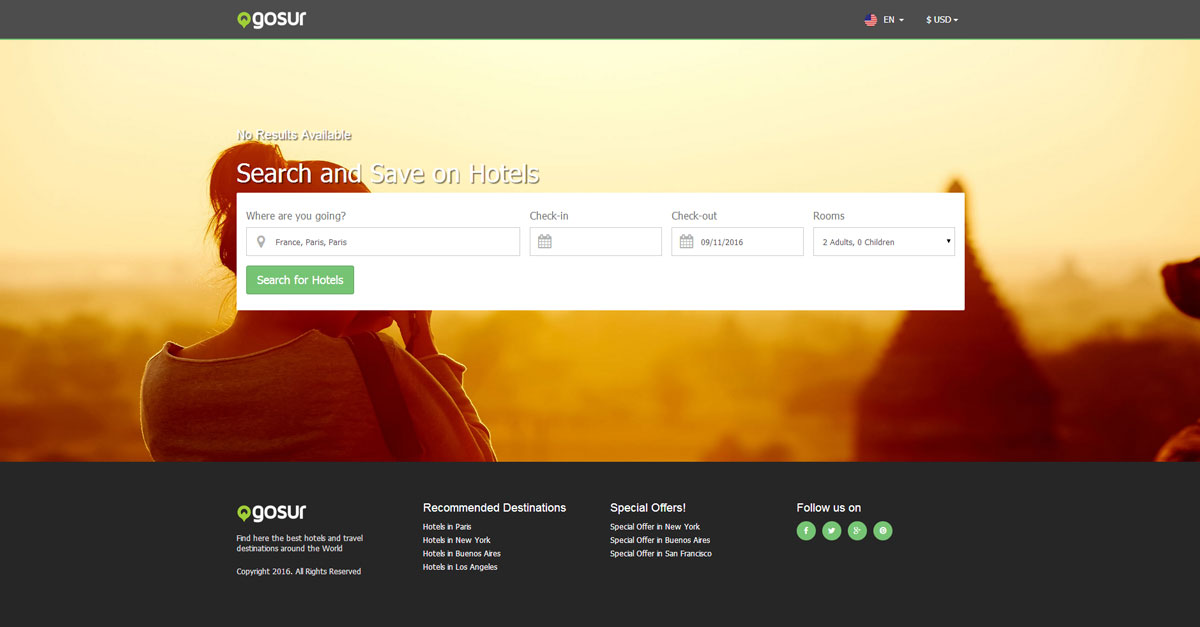
Task: Open Special Offer in San Francisco
Action: pyautogui.click(x=661, y=554)
